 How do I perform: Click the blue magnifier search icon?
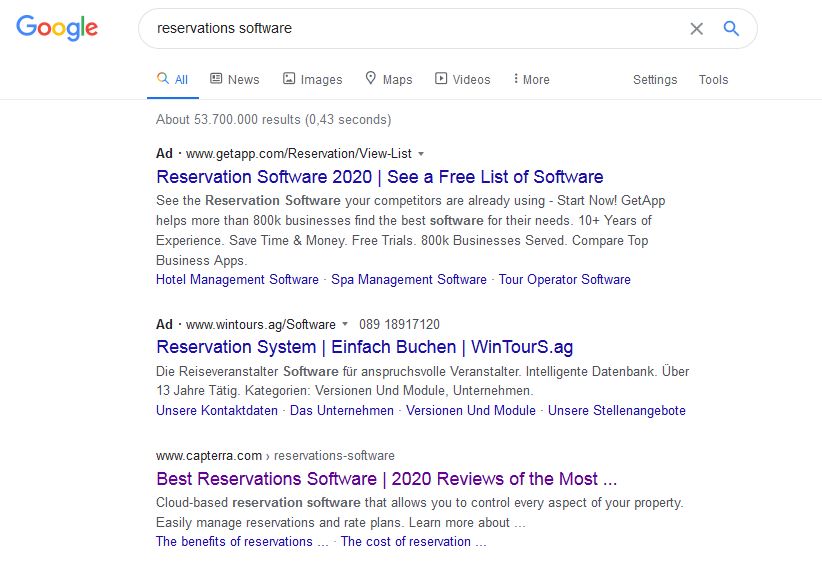point(731,28)
